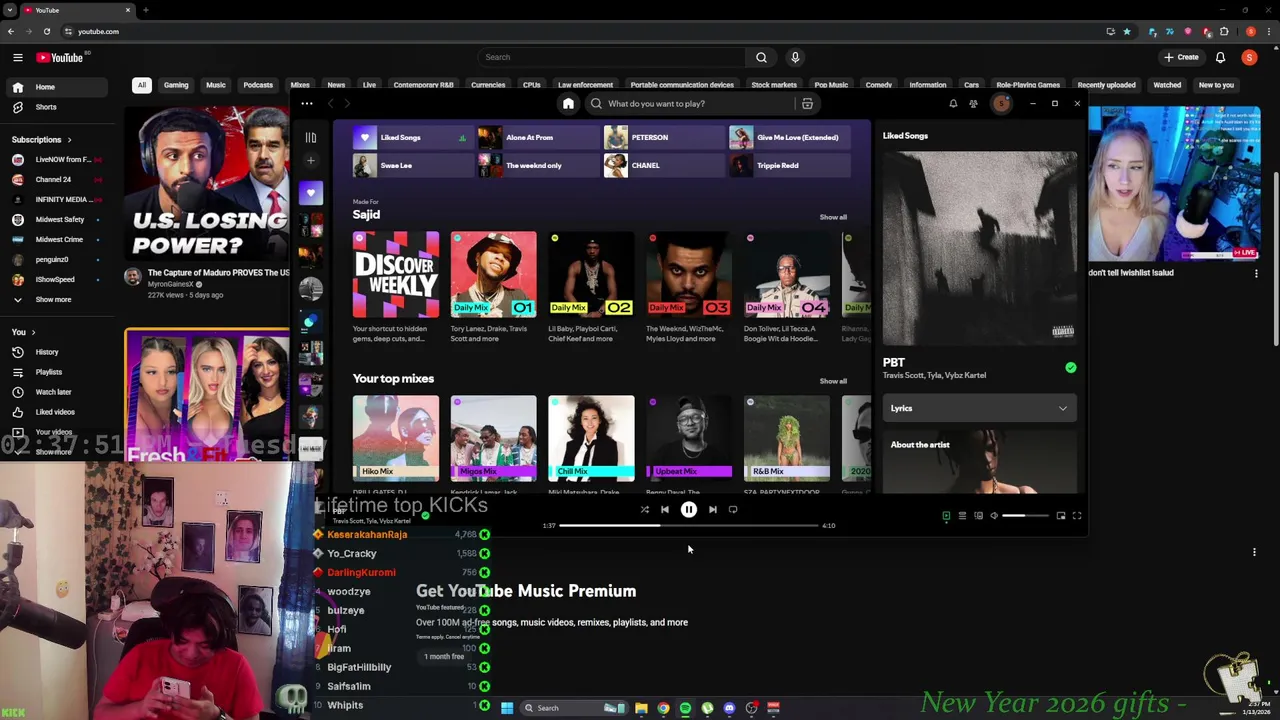This screenshot has height=720, width=1280.
Task: Click the YouTube Search input field
Action: point(612,57)
